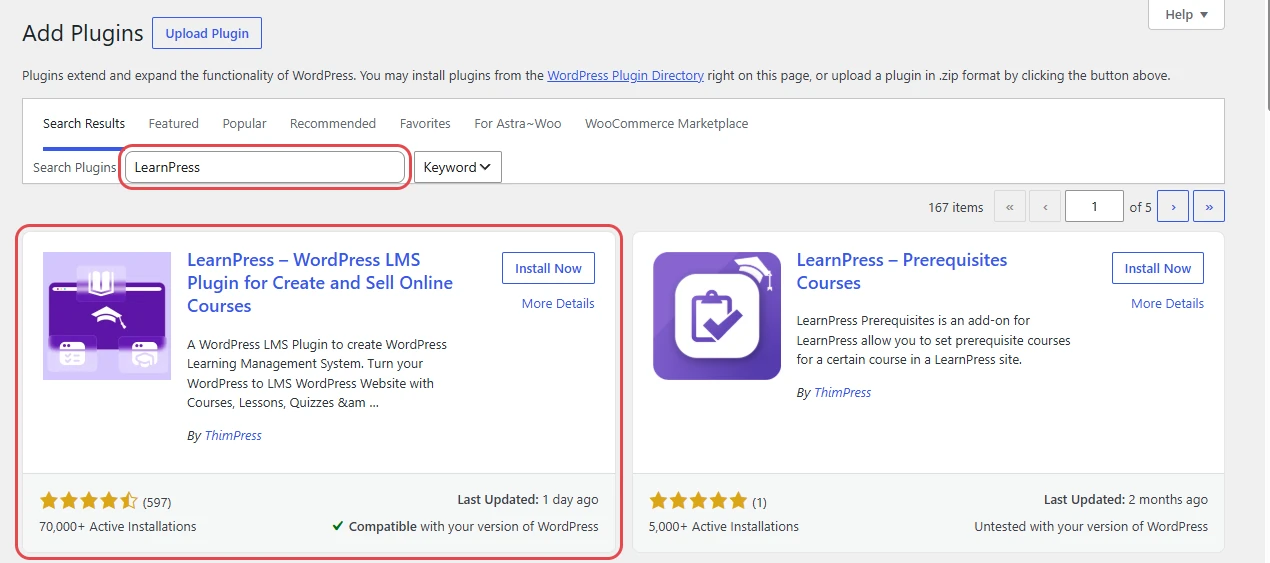View More Details for Prerequisites Courses plugin

[1168, 303]
